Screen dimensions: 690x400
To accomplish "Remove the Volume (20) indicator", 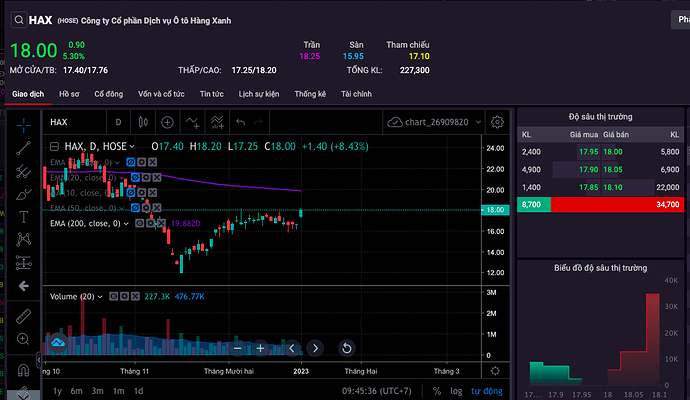I will (135, 297).
